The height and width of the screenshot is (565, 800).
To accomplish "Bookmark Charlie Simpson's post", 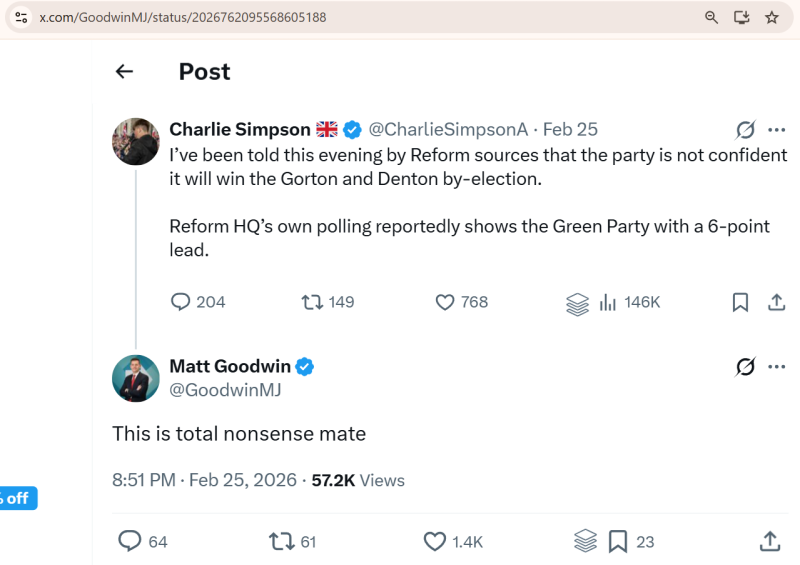I will pos(740,302).
